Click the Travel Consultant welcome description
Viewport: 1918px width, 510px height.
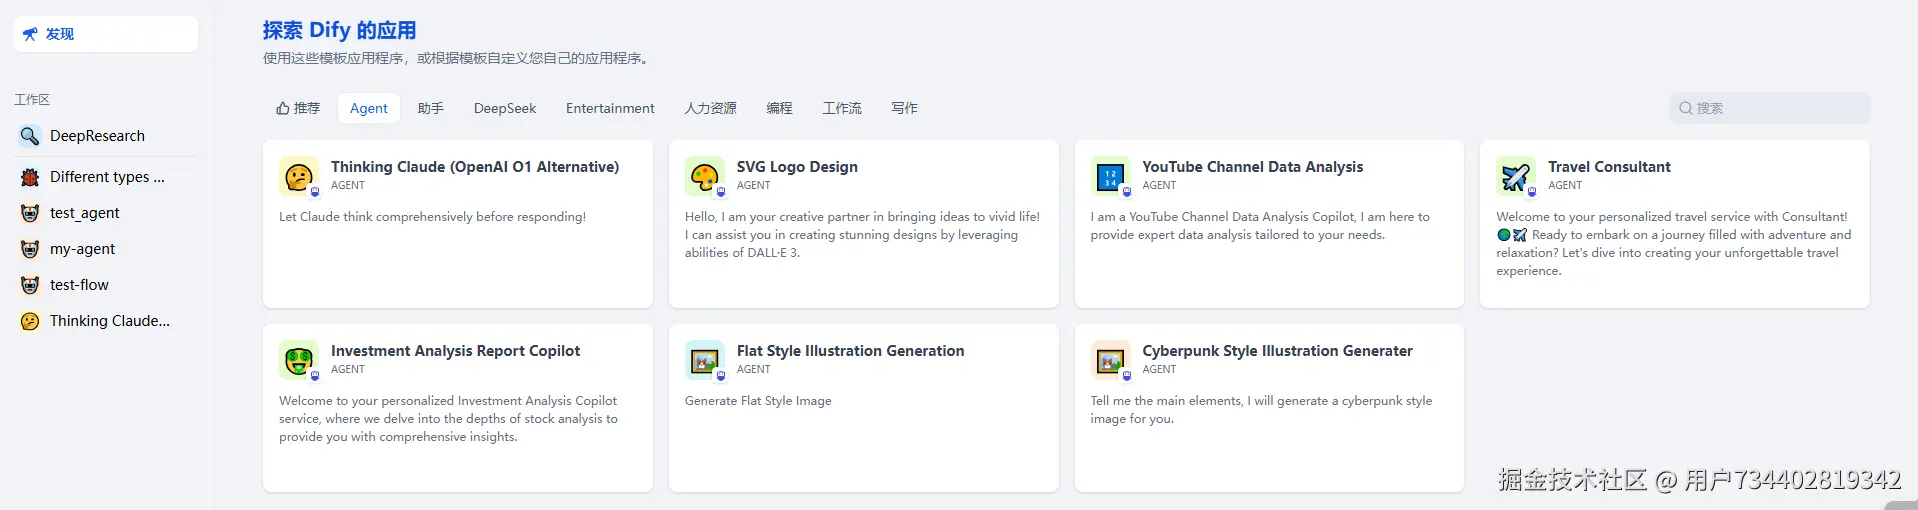(x=1673, y=244)
